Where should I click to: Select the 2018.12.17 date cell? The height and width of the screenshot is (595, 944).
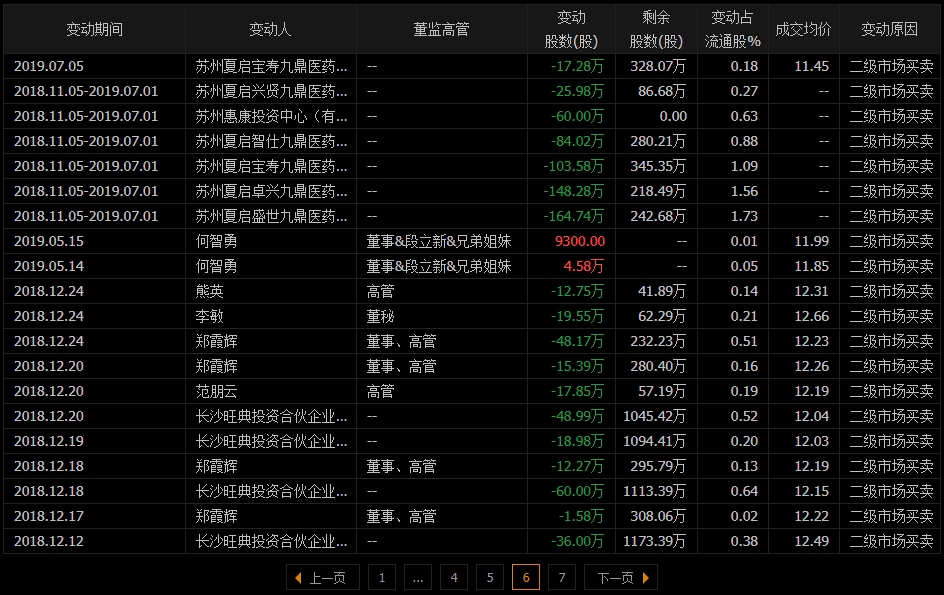pyautogui.click(x=49, y=516)
